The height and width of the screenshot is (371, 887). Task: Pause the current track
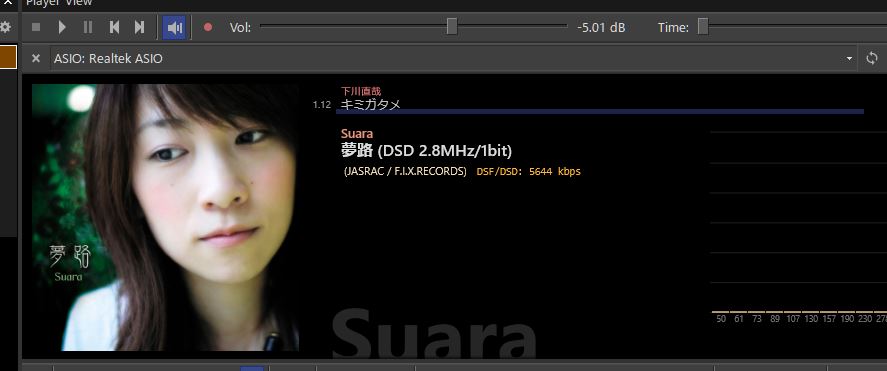click(88, 27)
